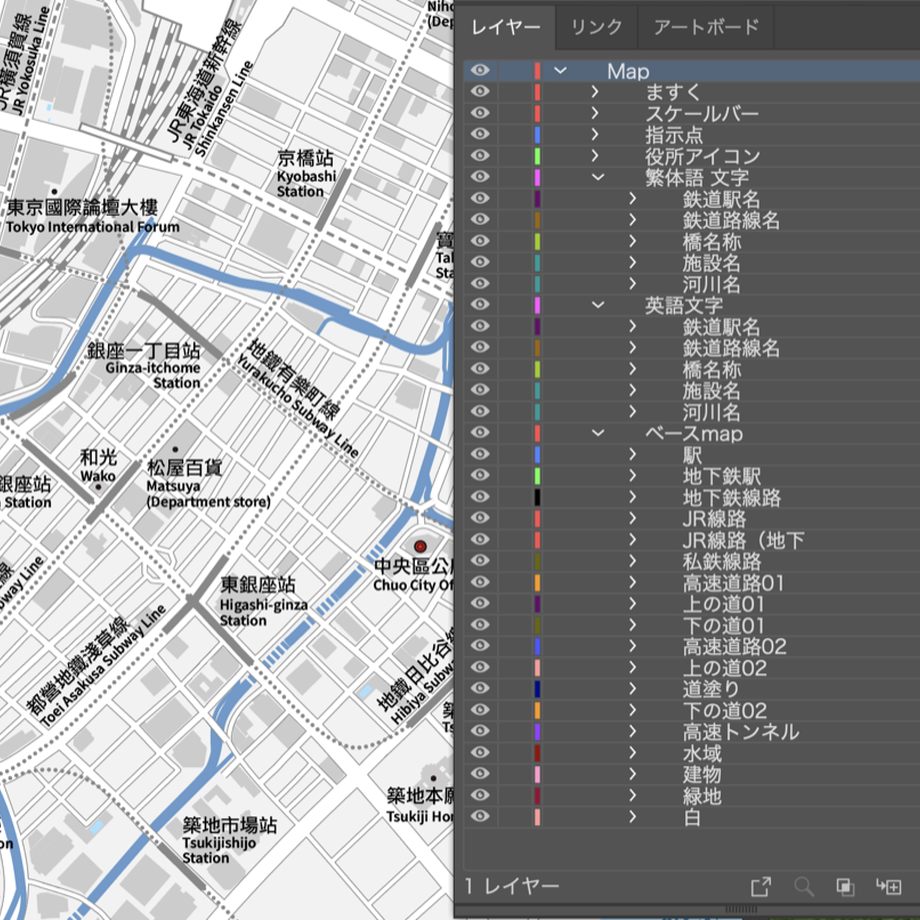The width and height of the screenshot is (920, 920).
Task: Click the purple color bar of 高速トンネル
Action: click(x=537, y=731)
